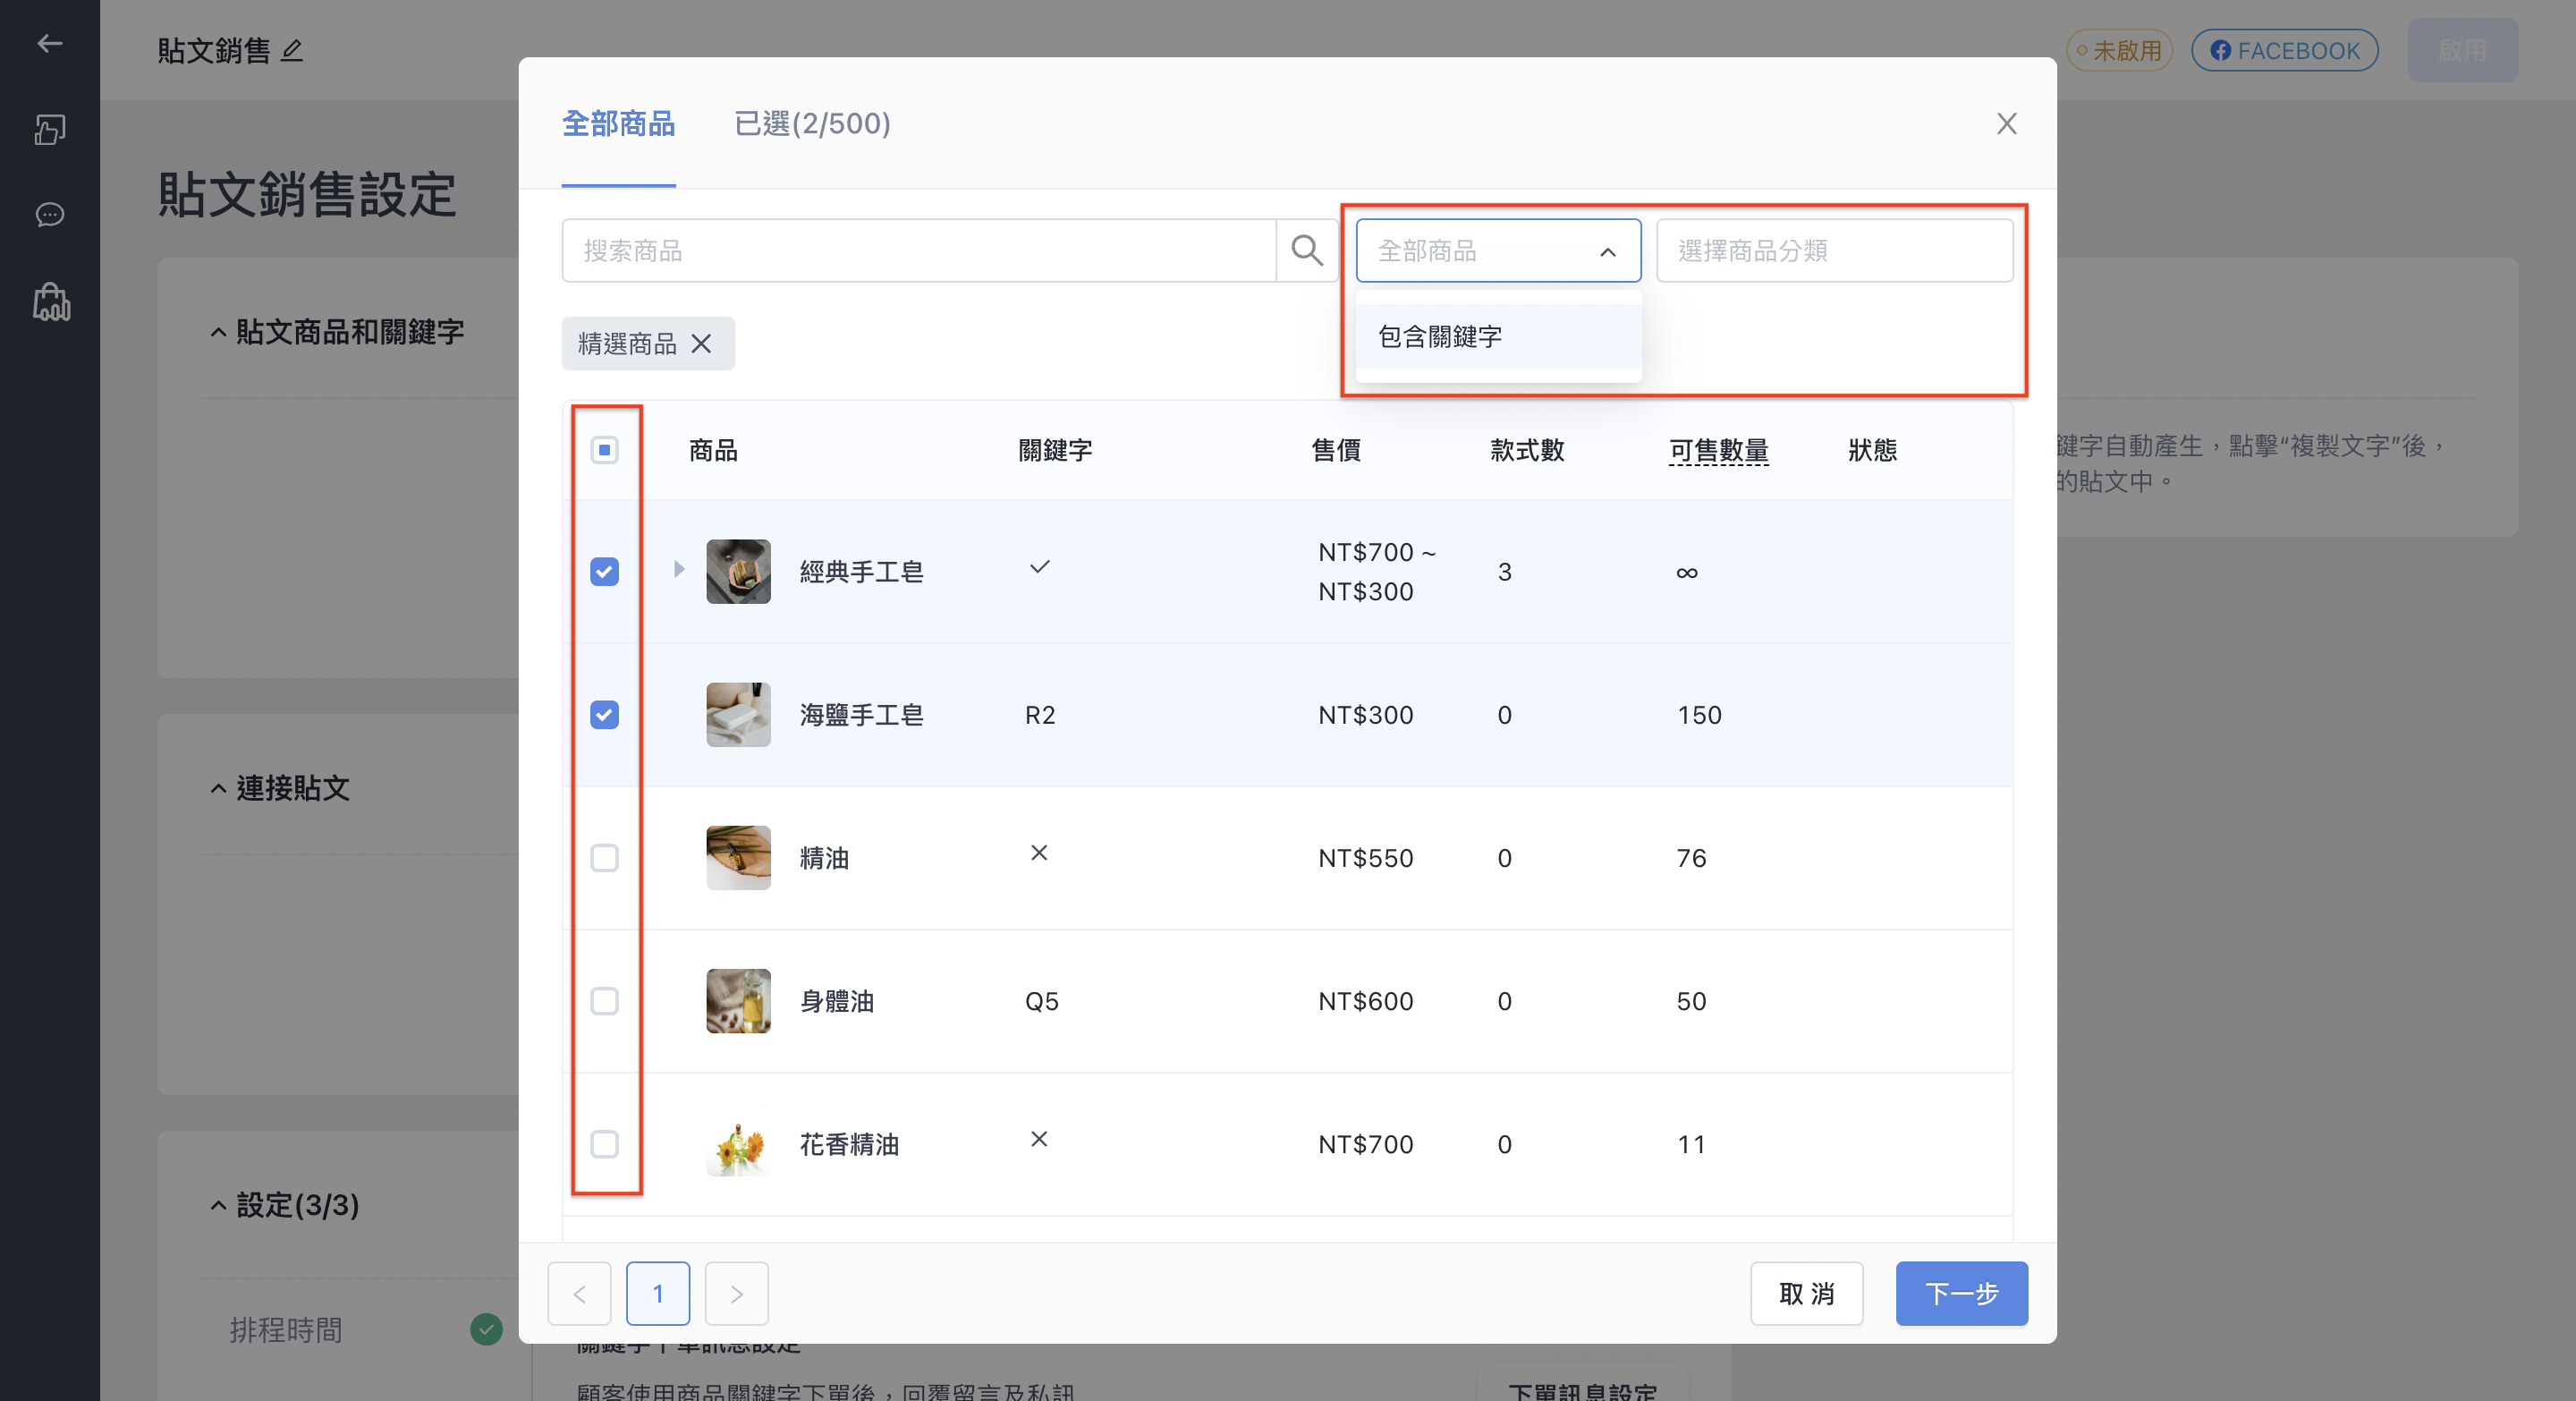Click the 海鹽手工皂 product name

coord(861,715)
